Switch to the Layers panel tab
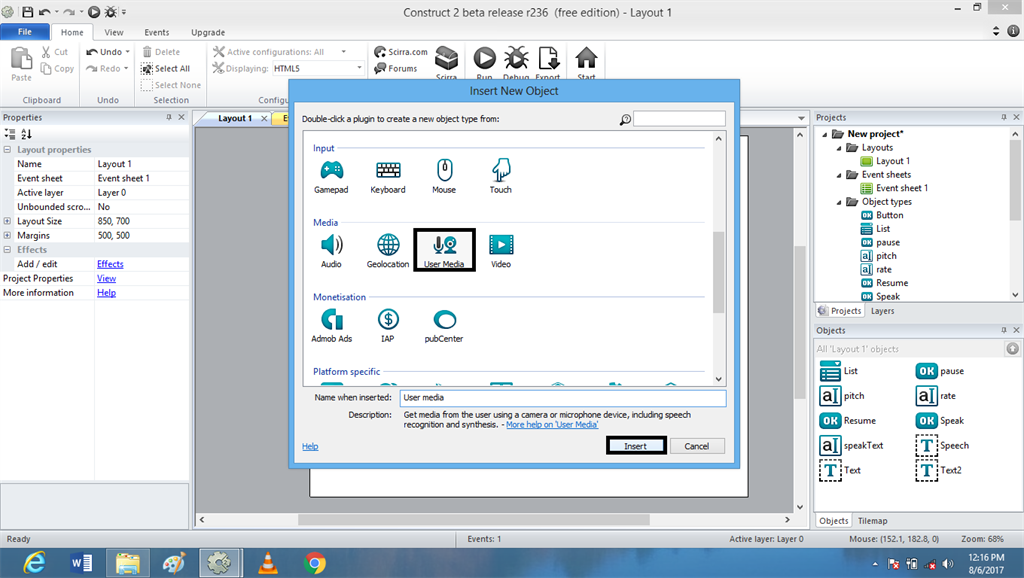The image size is (1024, 578). coord(882,311)
